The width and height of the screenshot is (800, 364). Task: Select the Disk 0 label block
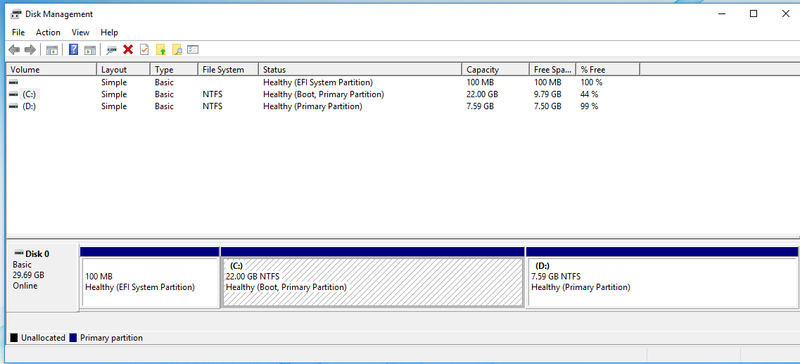(43, 278)
